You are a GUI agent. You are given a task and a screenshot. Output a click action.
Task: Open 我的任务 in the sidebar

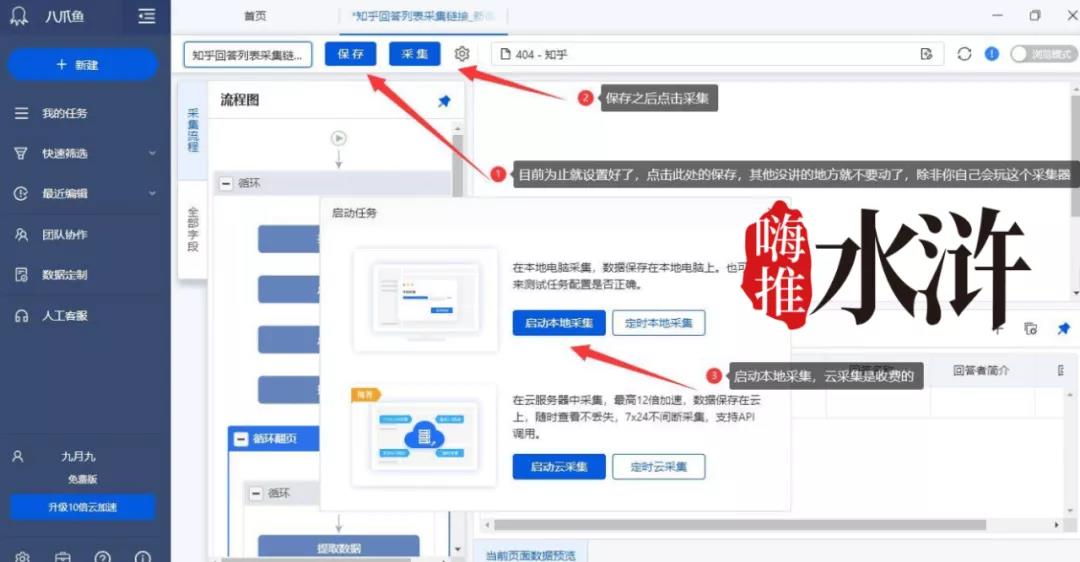(x=64, y=113)
